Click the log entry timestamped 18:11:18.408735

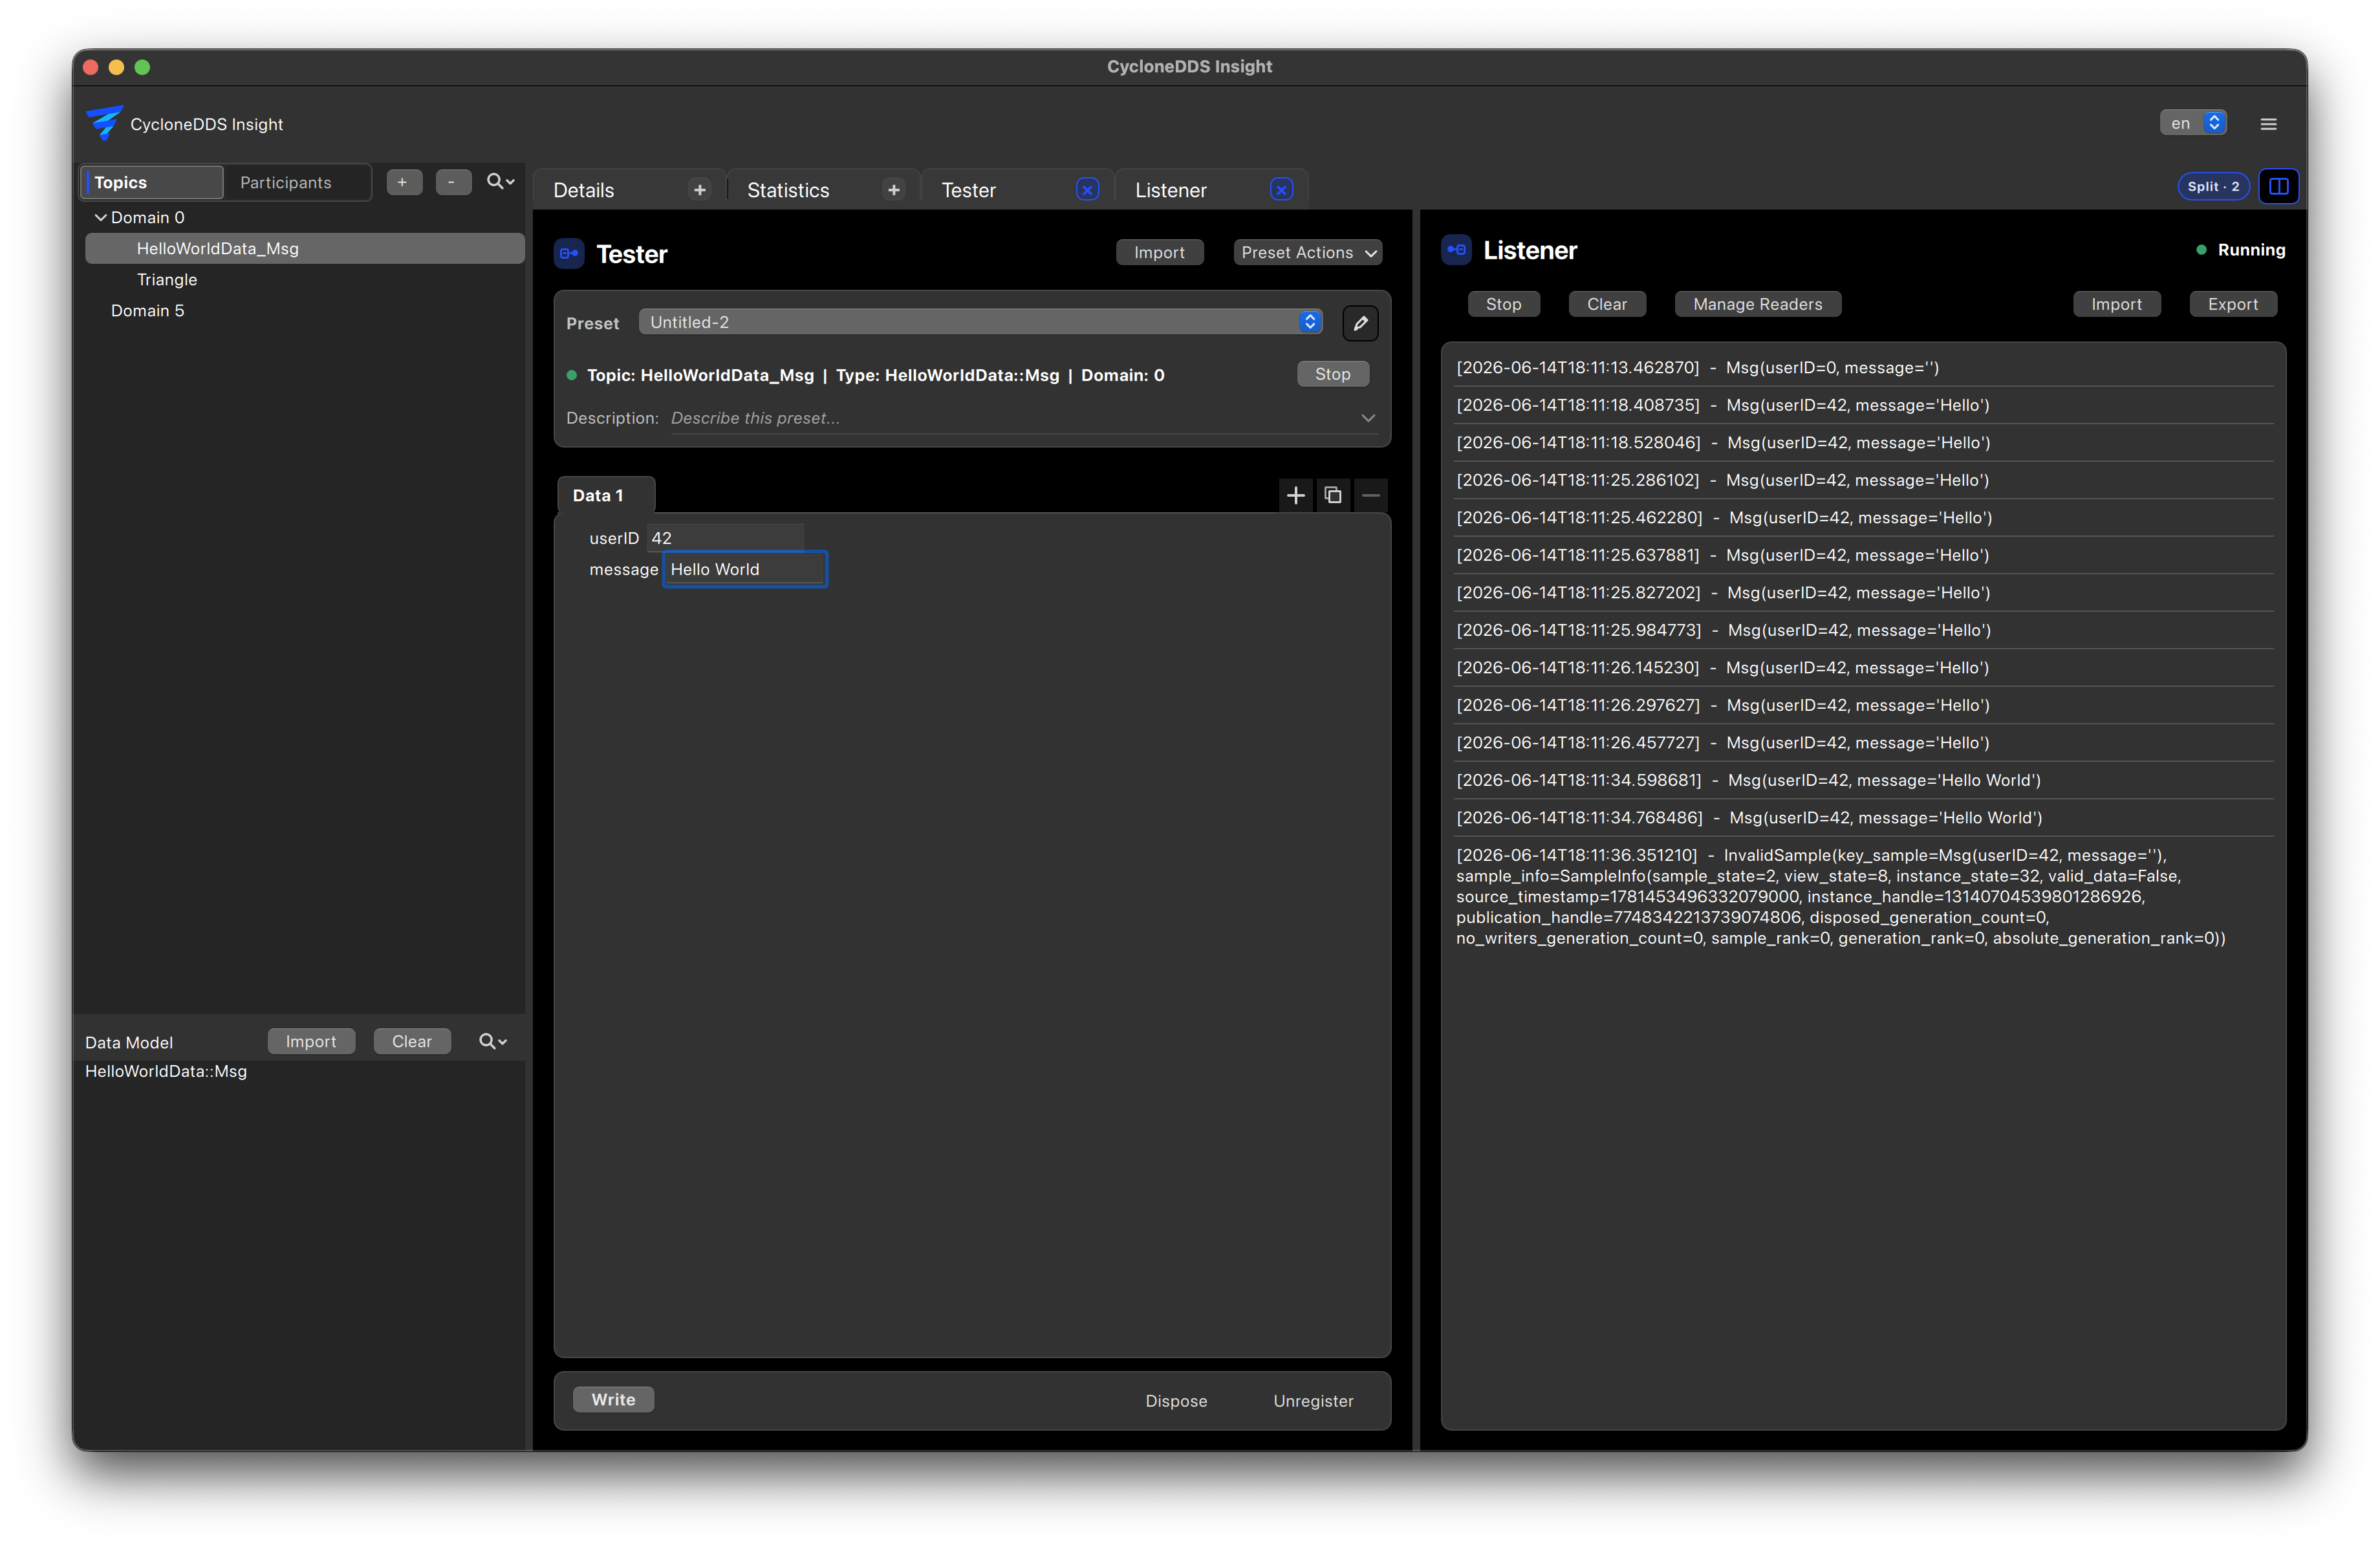pyautogui.click(x=1863, y=405)
